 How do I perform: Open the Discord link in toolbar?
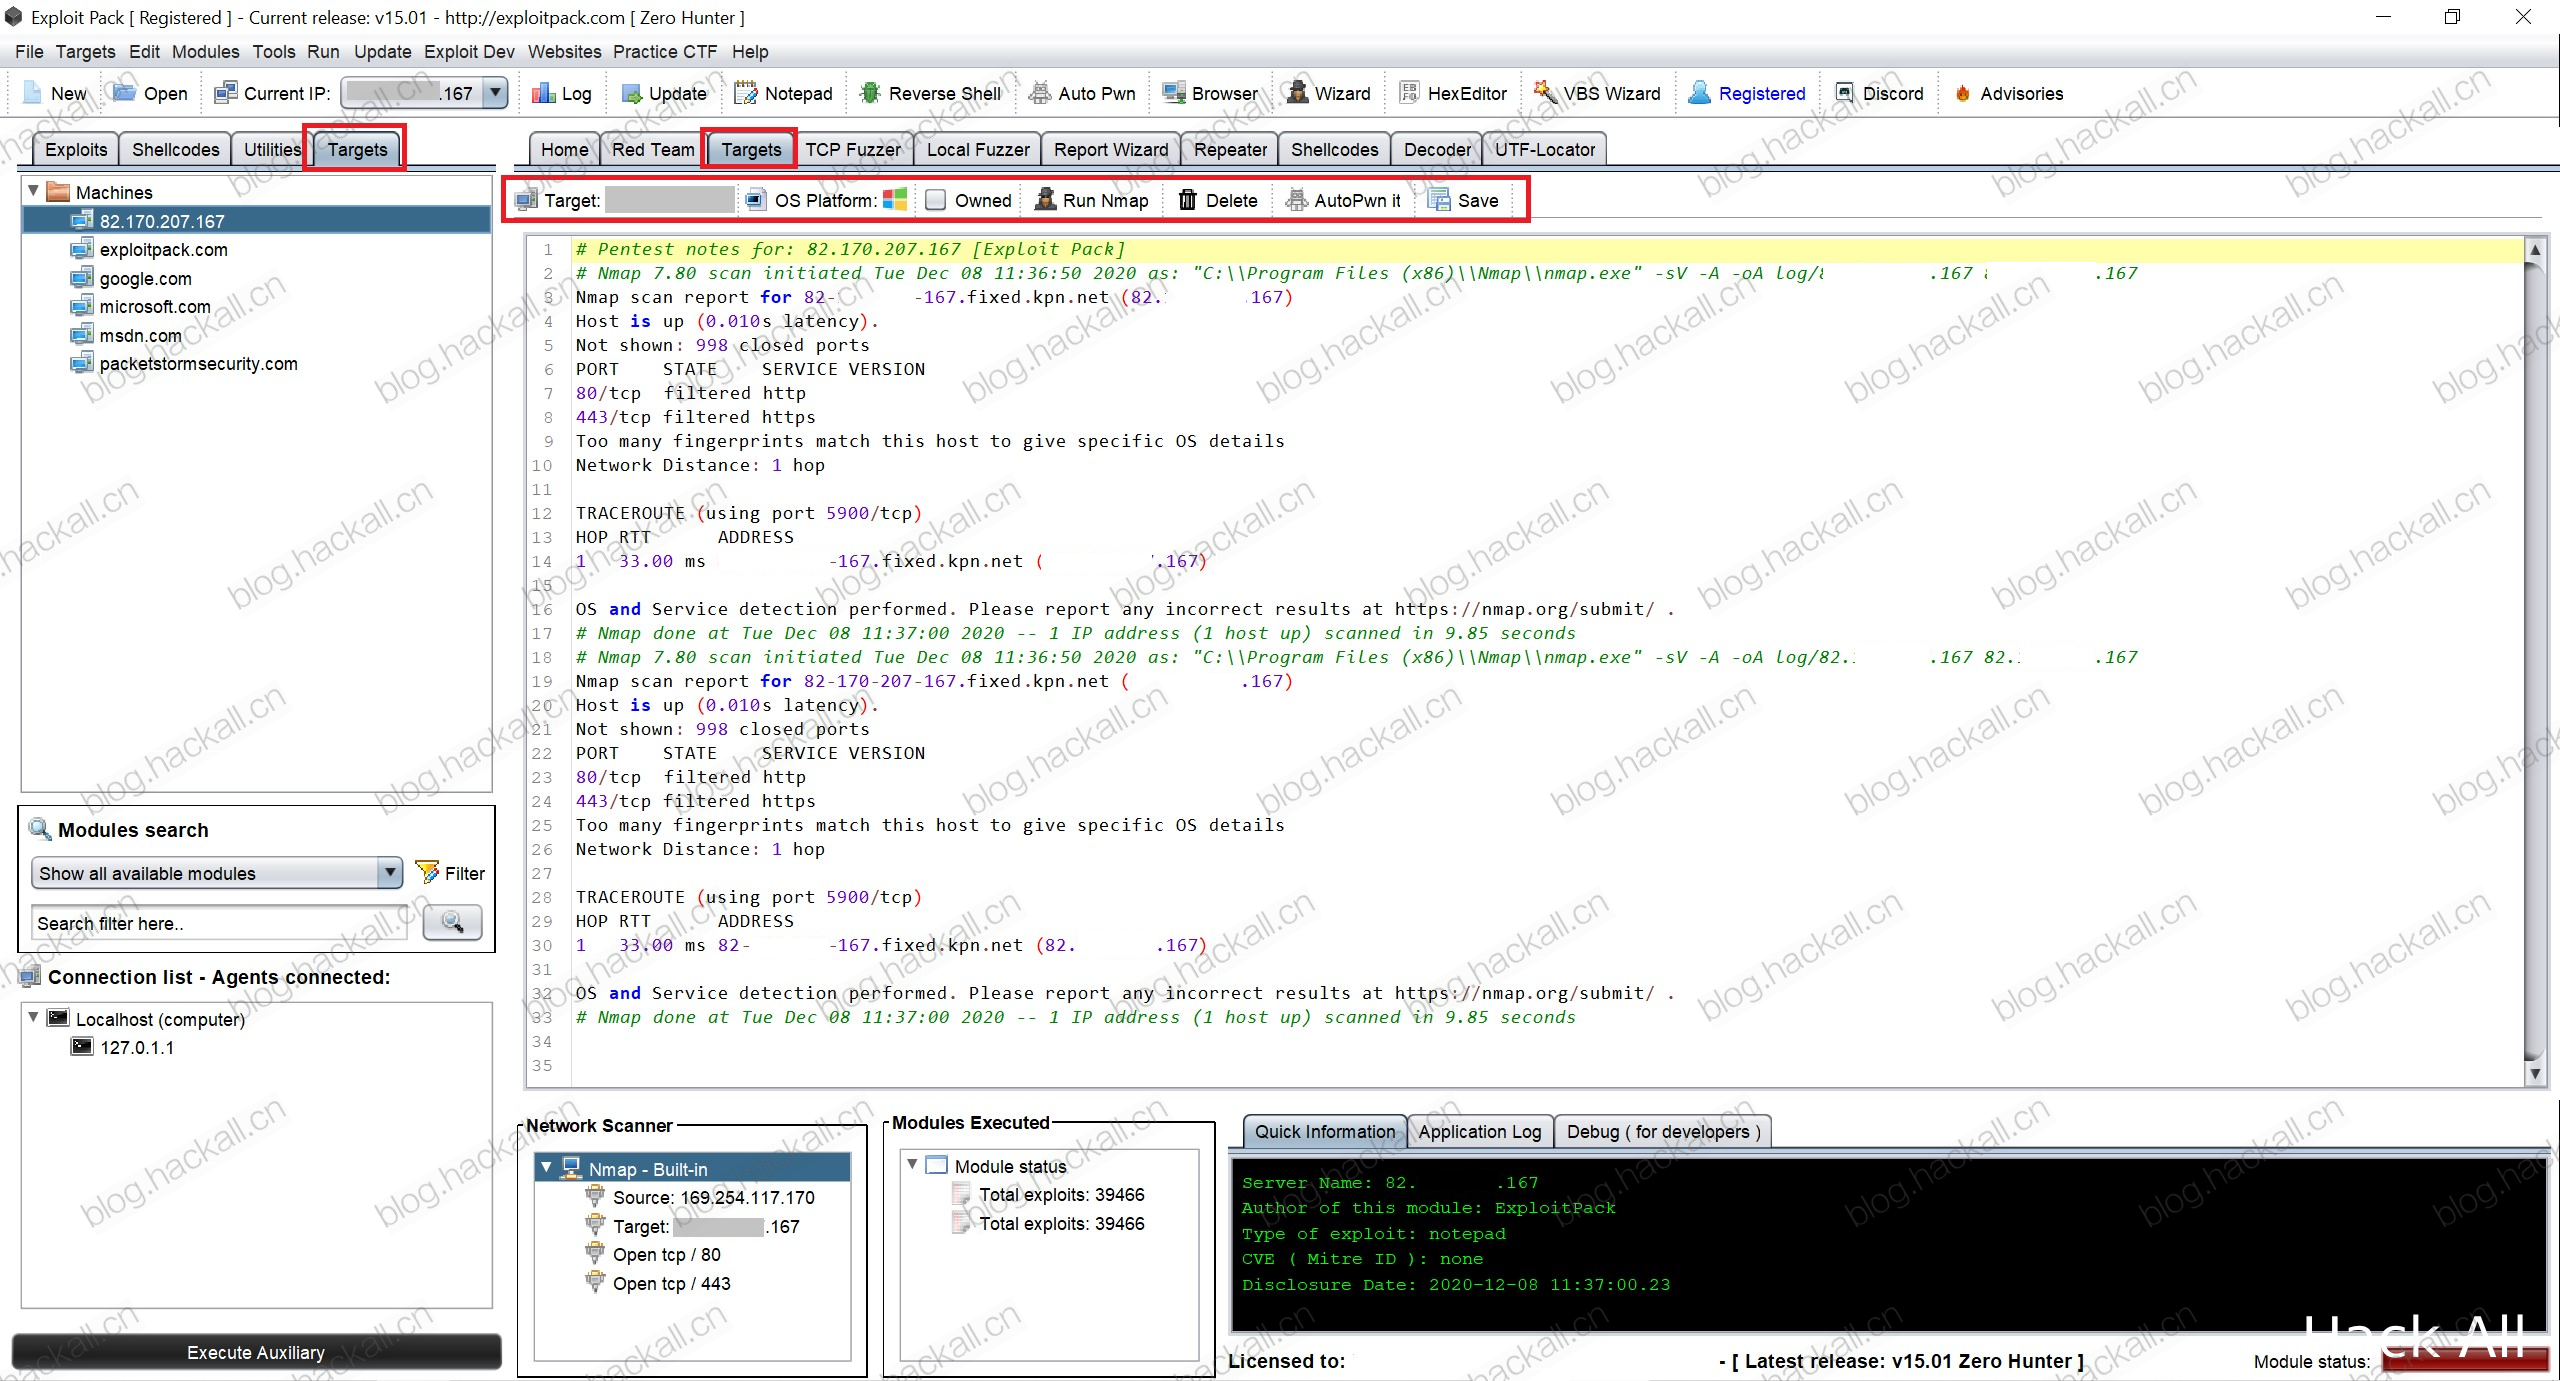tap(1845, 93)
